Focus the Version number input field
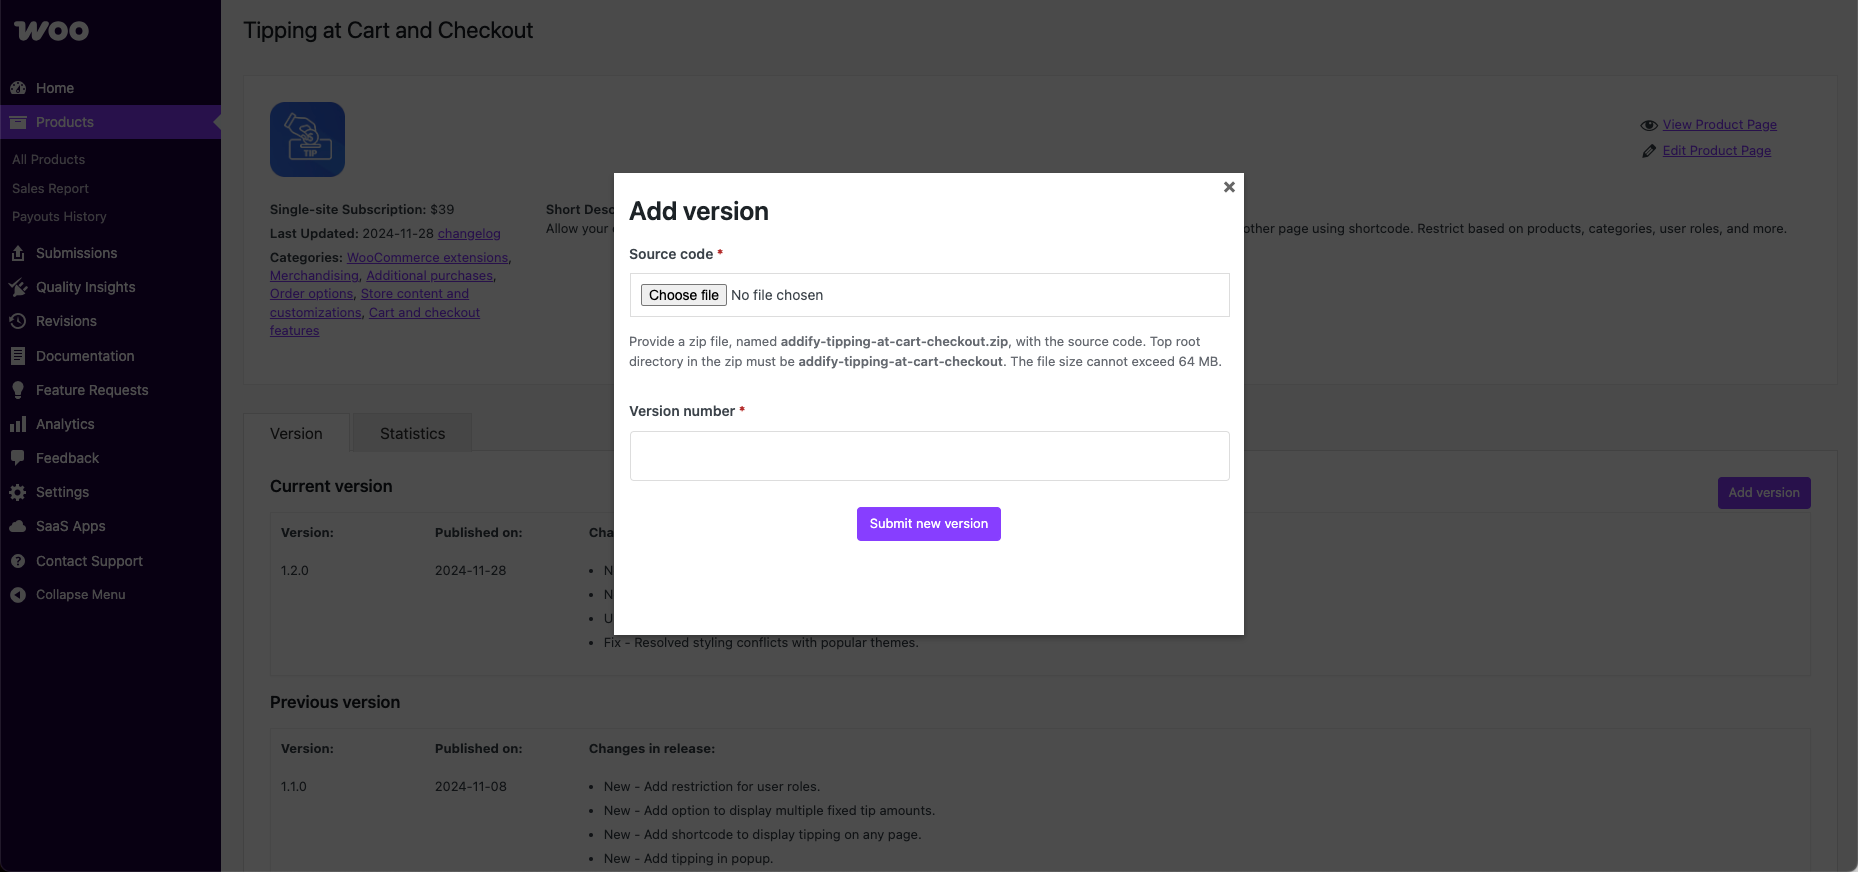Image resolution: width=1858 pixels, height=872 pixels. tap(929, 456)
